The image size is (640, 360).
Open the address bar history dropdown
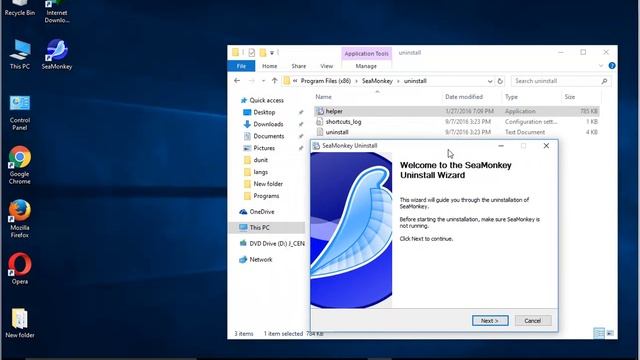(x=490, y=81)
